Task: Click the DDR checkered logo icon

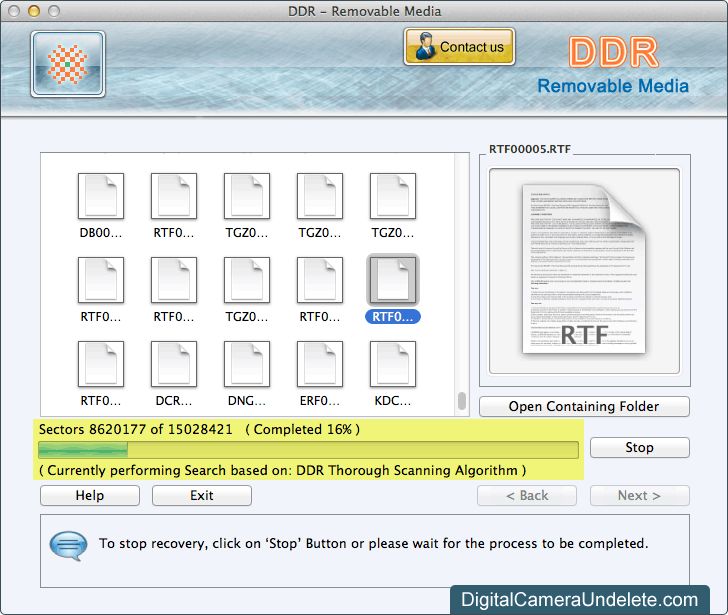Action: (68, 64)
